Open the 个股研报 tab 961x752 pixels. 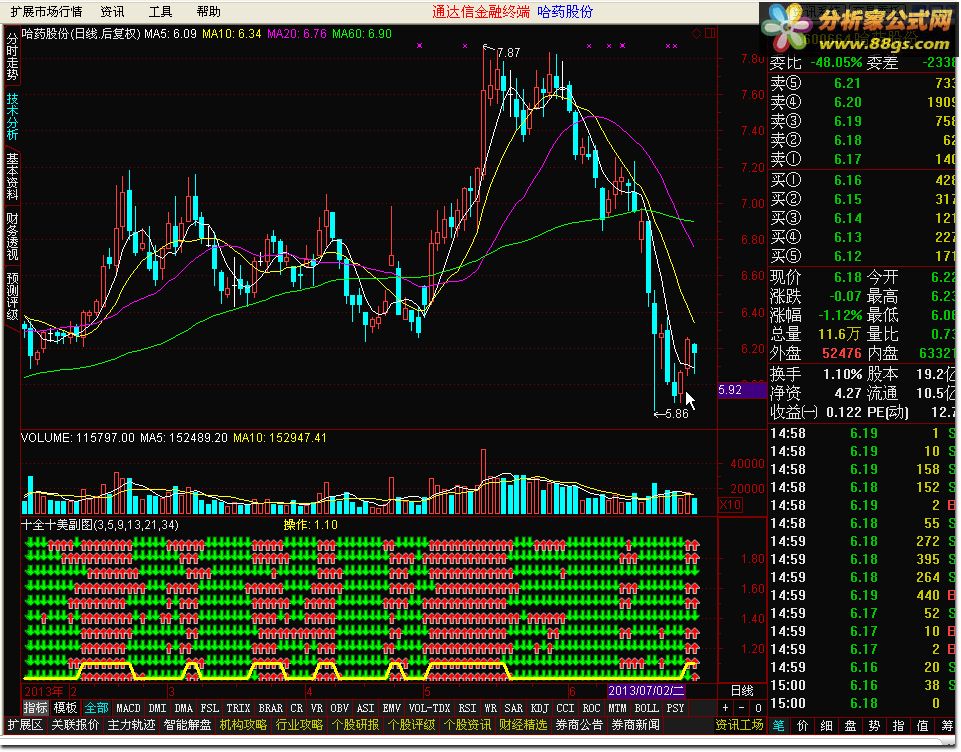pyautogui.click(x=355, y=725)
